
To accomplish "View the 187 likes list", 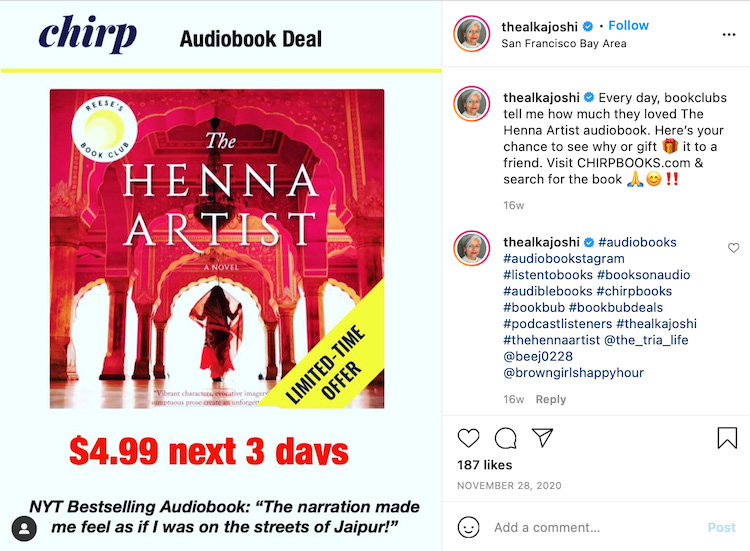I will coord(485,465).
